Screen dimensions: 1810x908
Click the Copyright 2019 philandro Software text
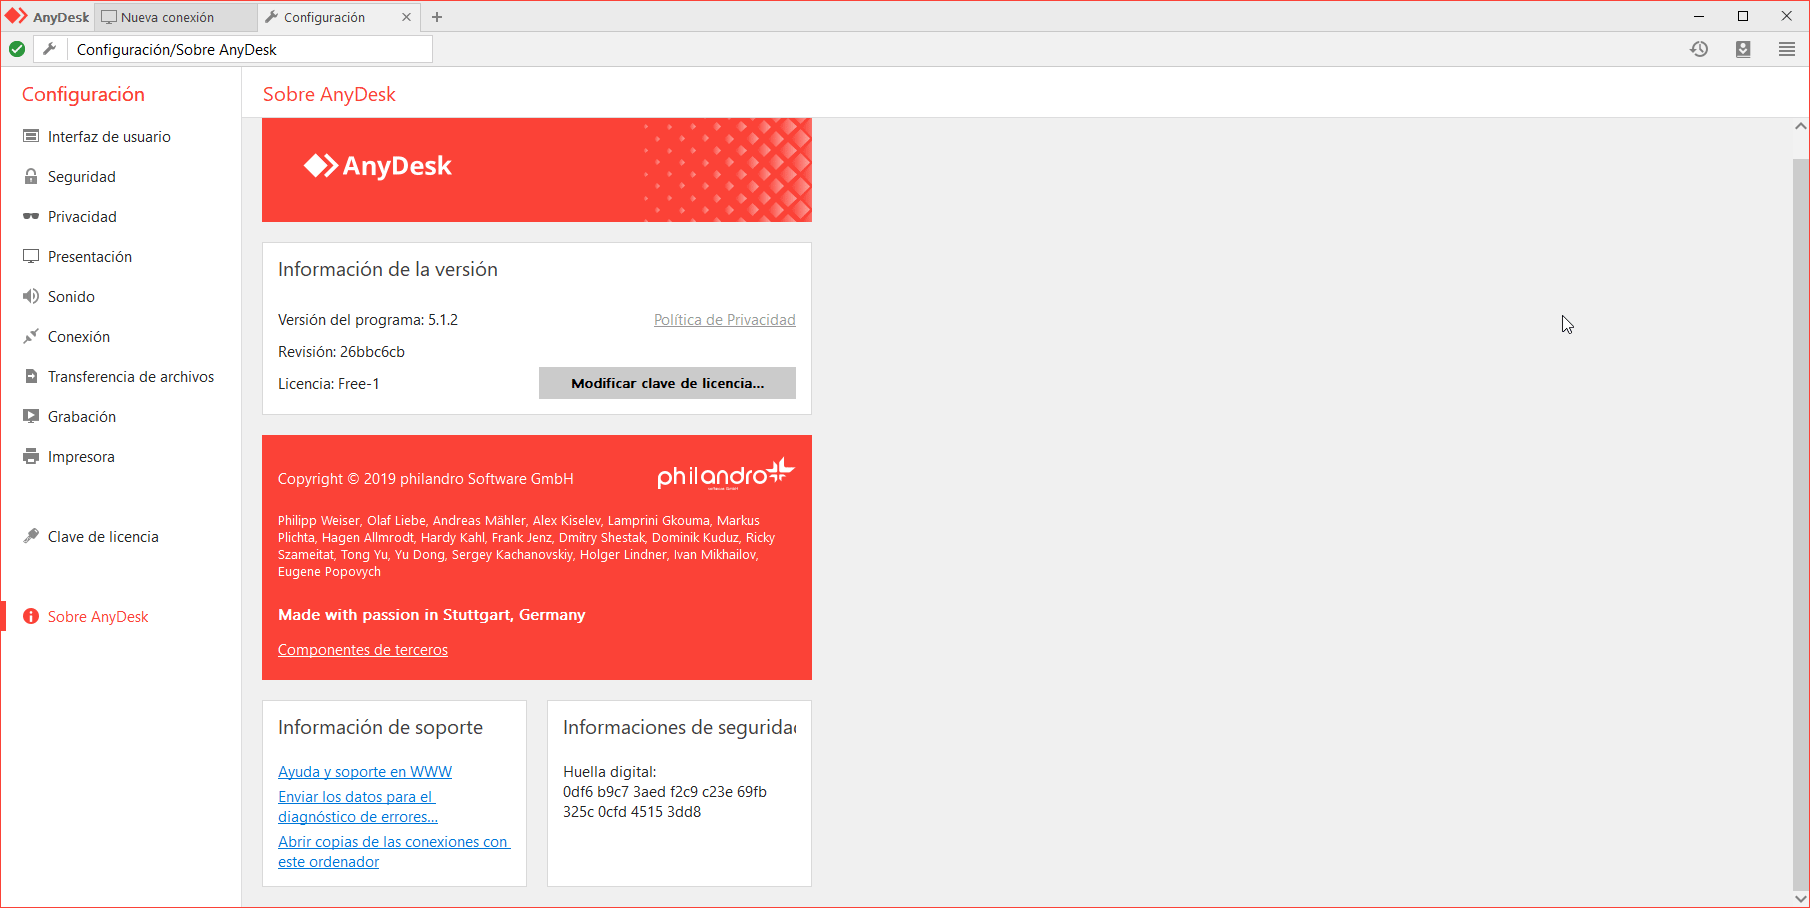click(426, 479)
